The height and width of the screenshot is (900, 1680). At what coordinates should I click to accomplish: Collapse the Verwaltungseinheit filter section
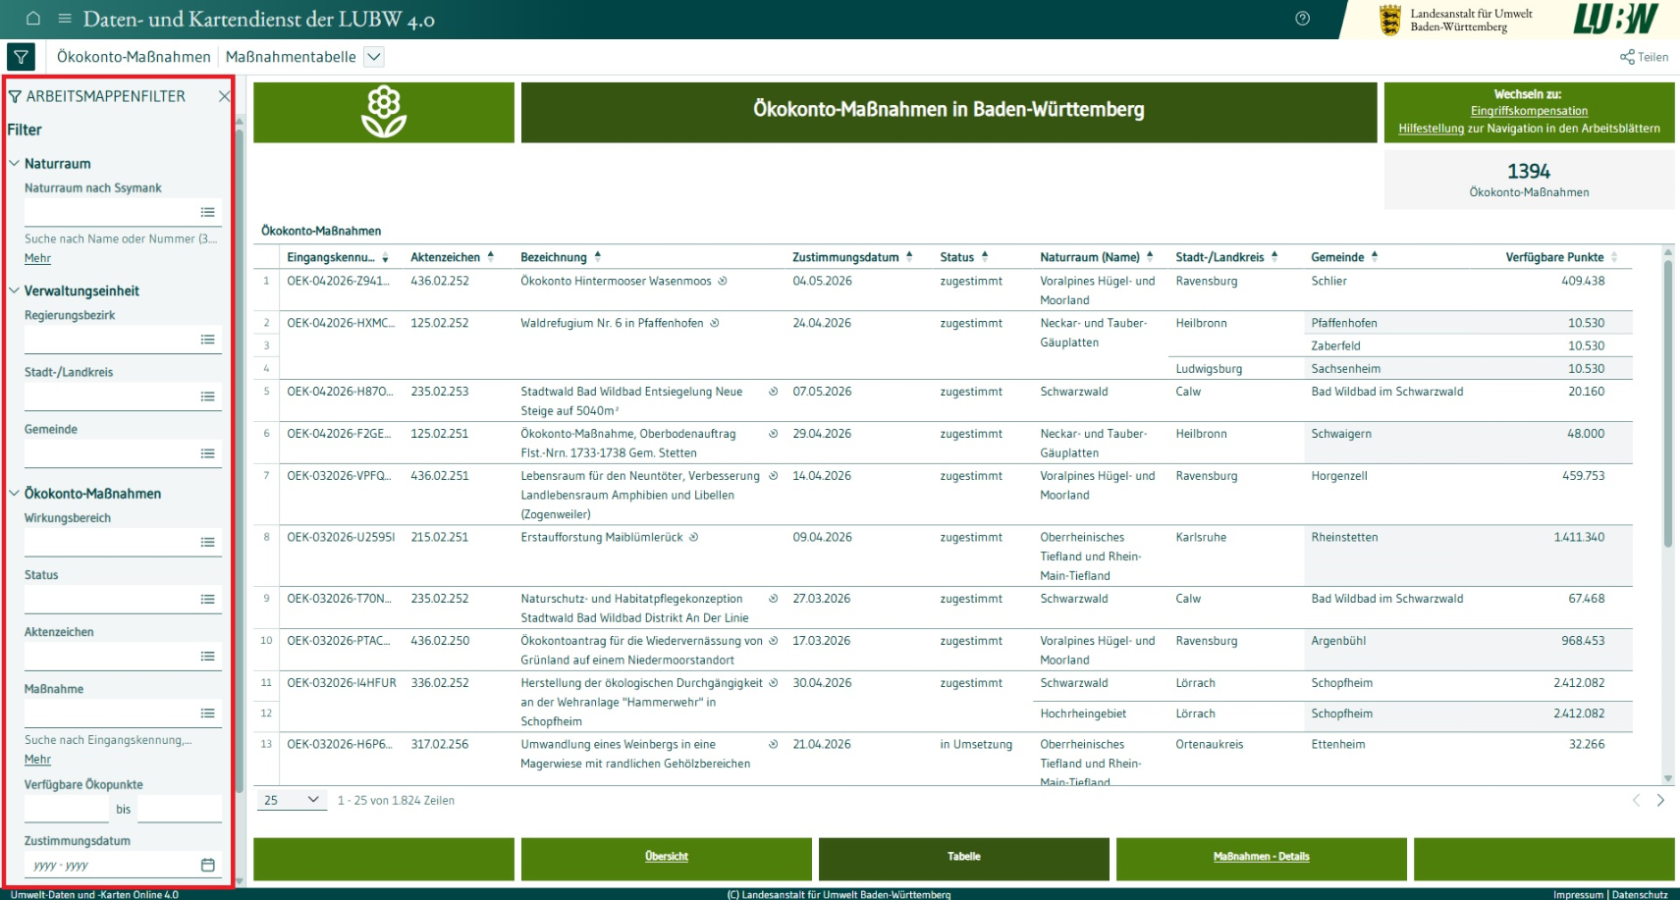[x=14, y=291]
